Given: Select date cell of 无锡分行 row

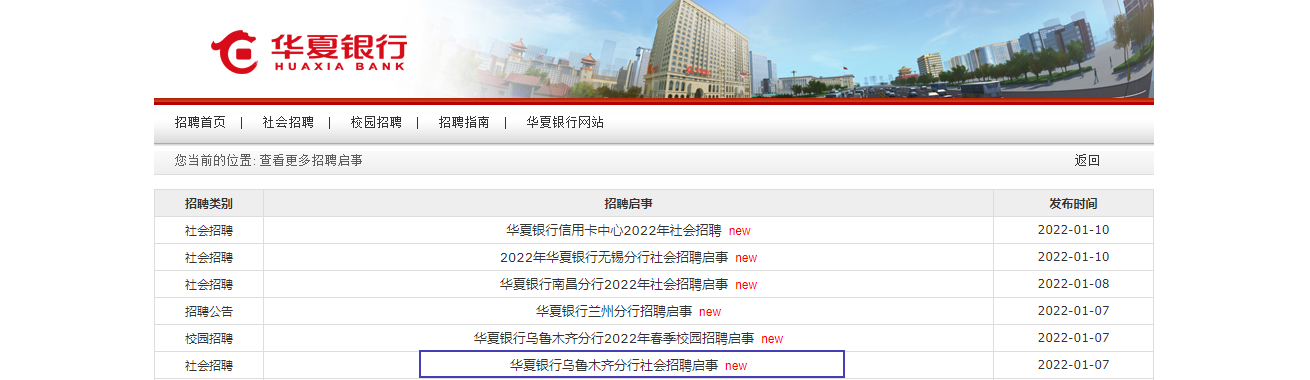Looking at the screenshot, I should click(x=1073, y=257).
